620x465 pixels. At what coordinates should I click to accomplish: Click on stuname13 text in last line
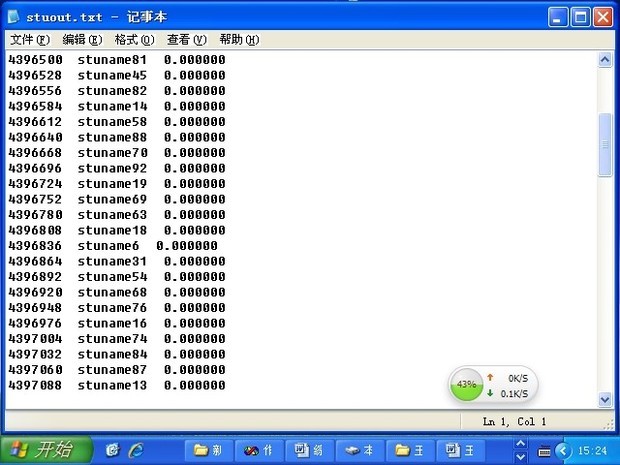point(112,385)
